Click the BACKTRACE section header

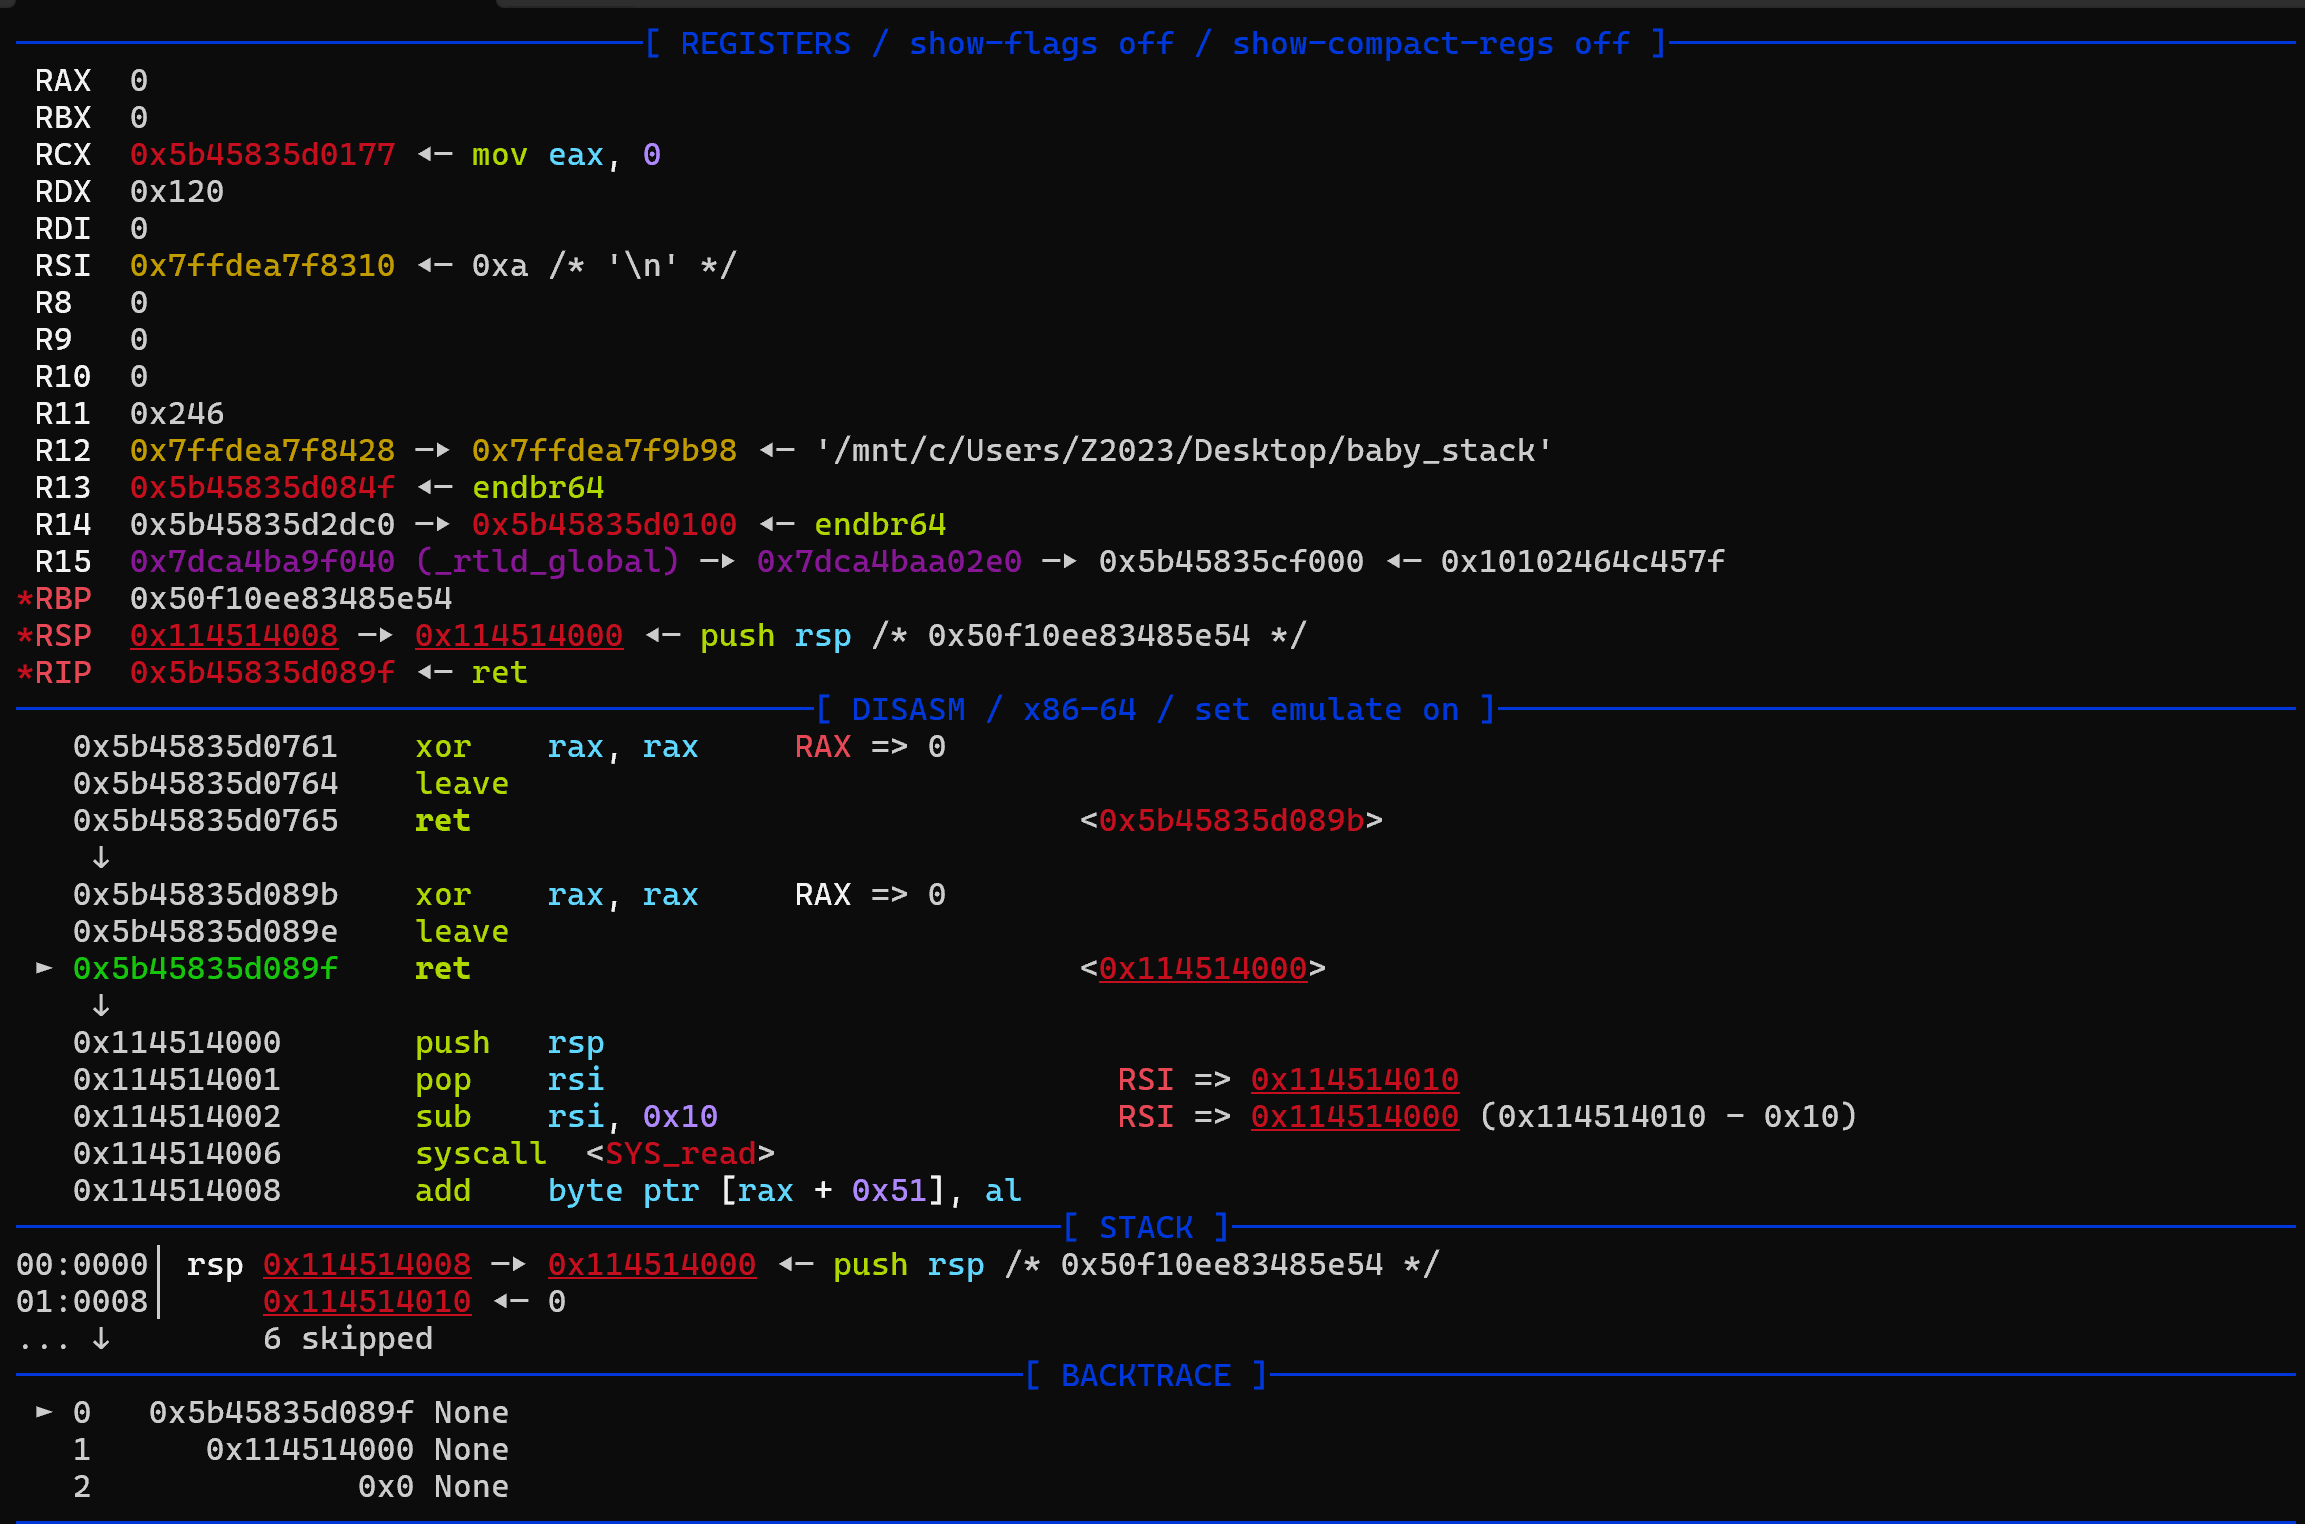pos(1146,1375)
